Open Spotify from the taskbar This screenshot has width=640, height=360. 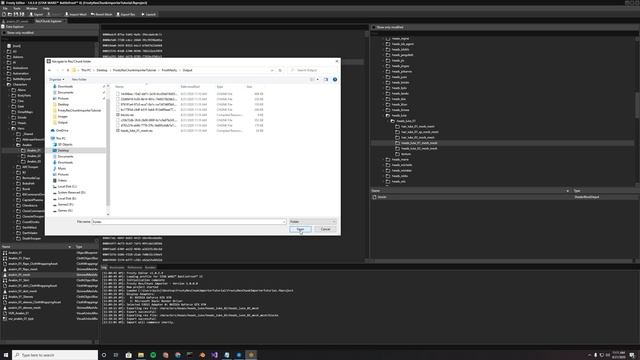[x=153, y=355]
